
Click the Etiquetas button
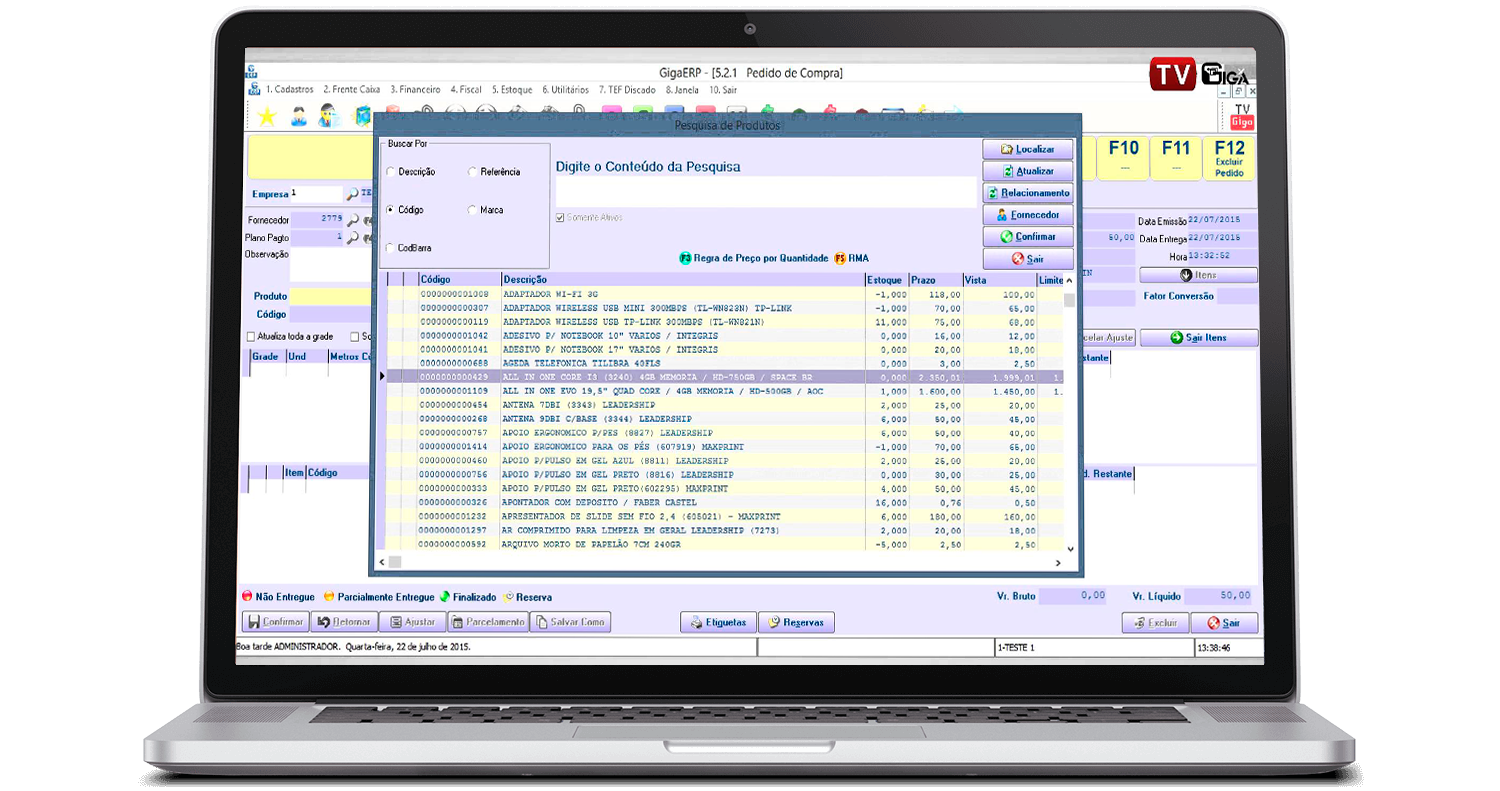click(718, 622)
